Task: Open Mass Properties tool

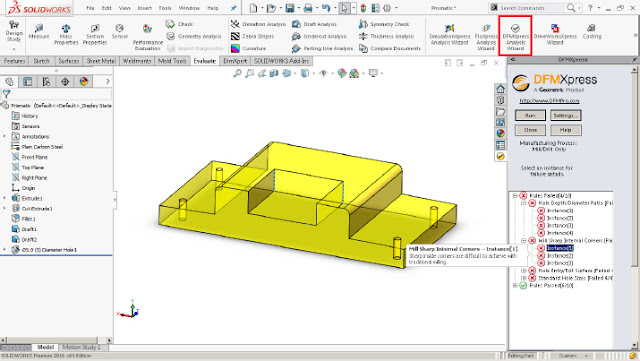Action: [66, 34]
